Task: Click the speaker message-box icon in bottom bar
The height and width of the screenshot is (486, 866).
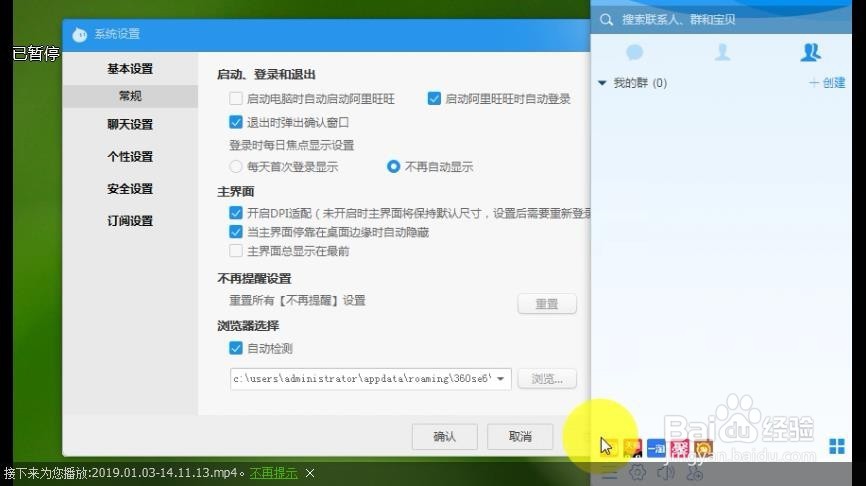Action: tap(666, 472)
